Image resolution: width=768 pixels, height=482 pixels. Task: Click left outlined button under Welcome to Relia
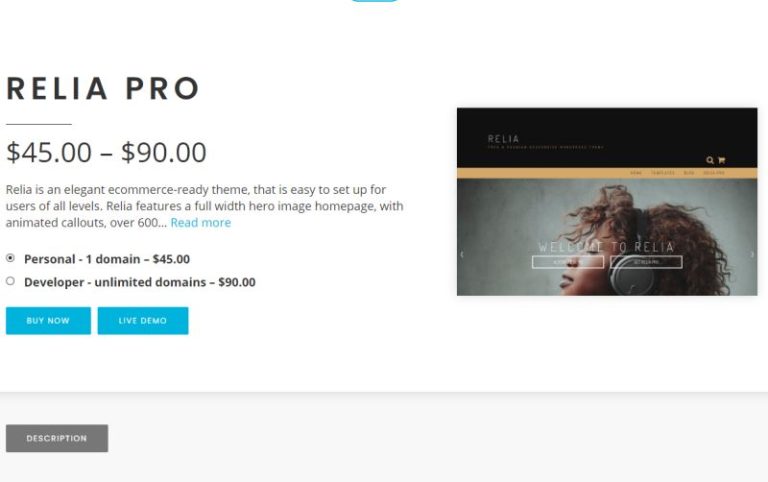pyautogui.click(x=568, y=262)
